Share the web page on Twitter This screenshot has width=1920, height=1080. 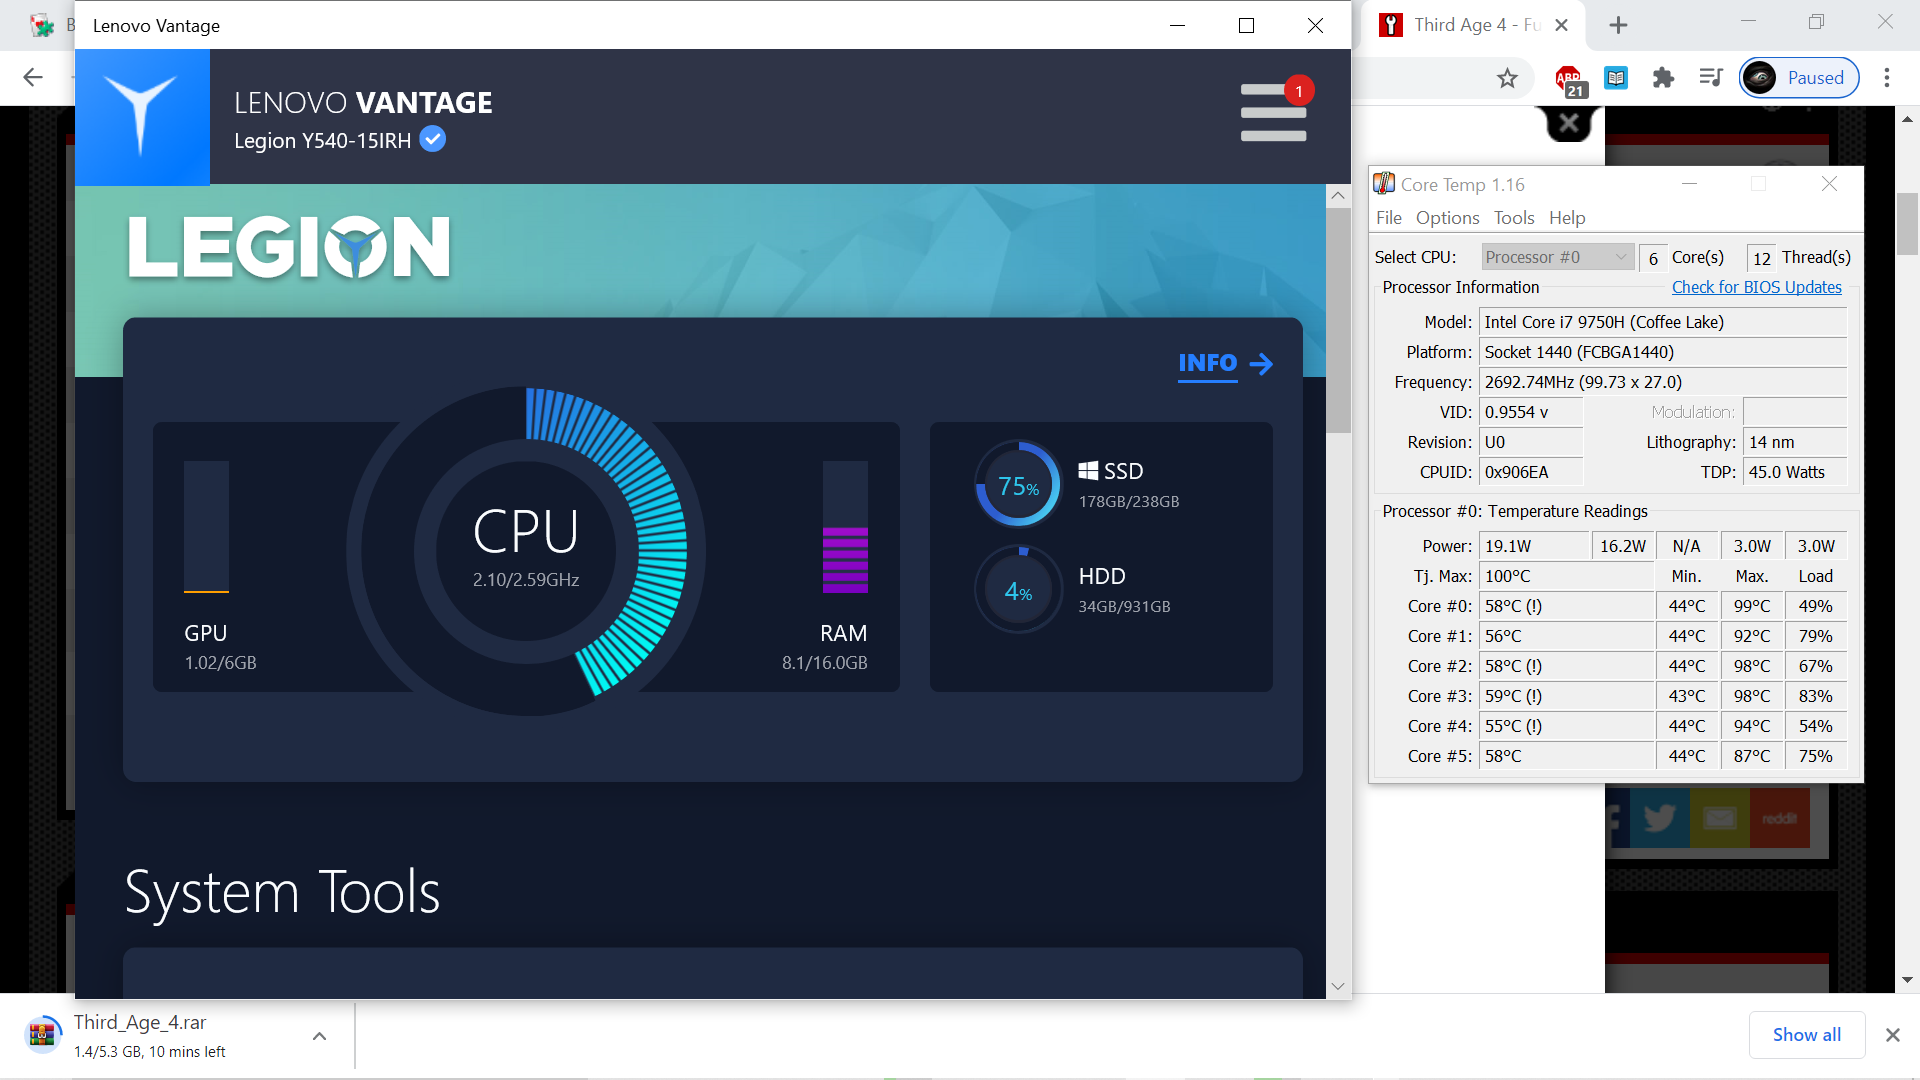[x=1659, y=818]
